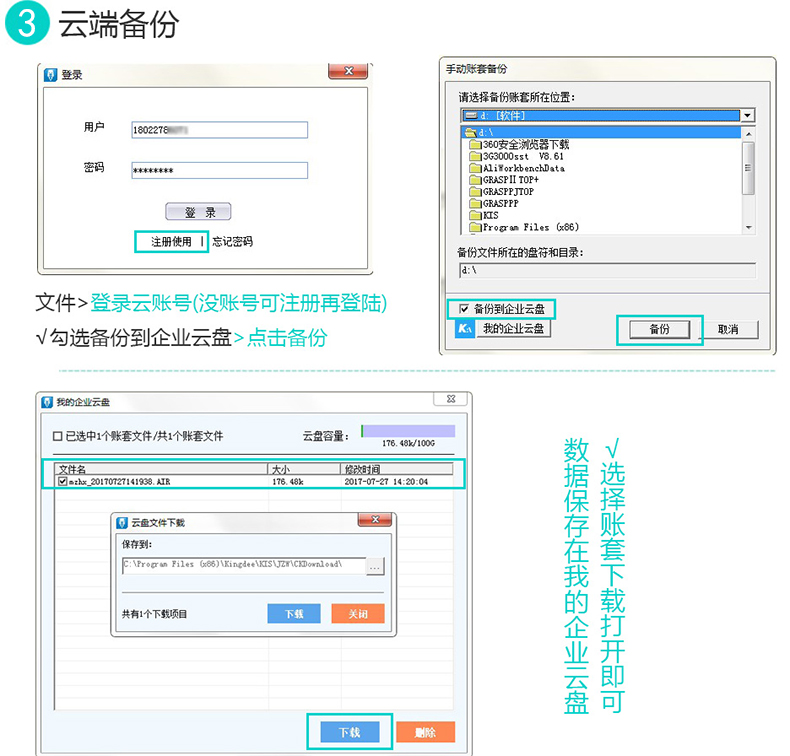
Task: Click the 我的企业云盘 window app icon
Action: 47,402
